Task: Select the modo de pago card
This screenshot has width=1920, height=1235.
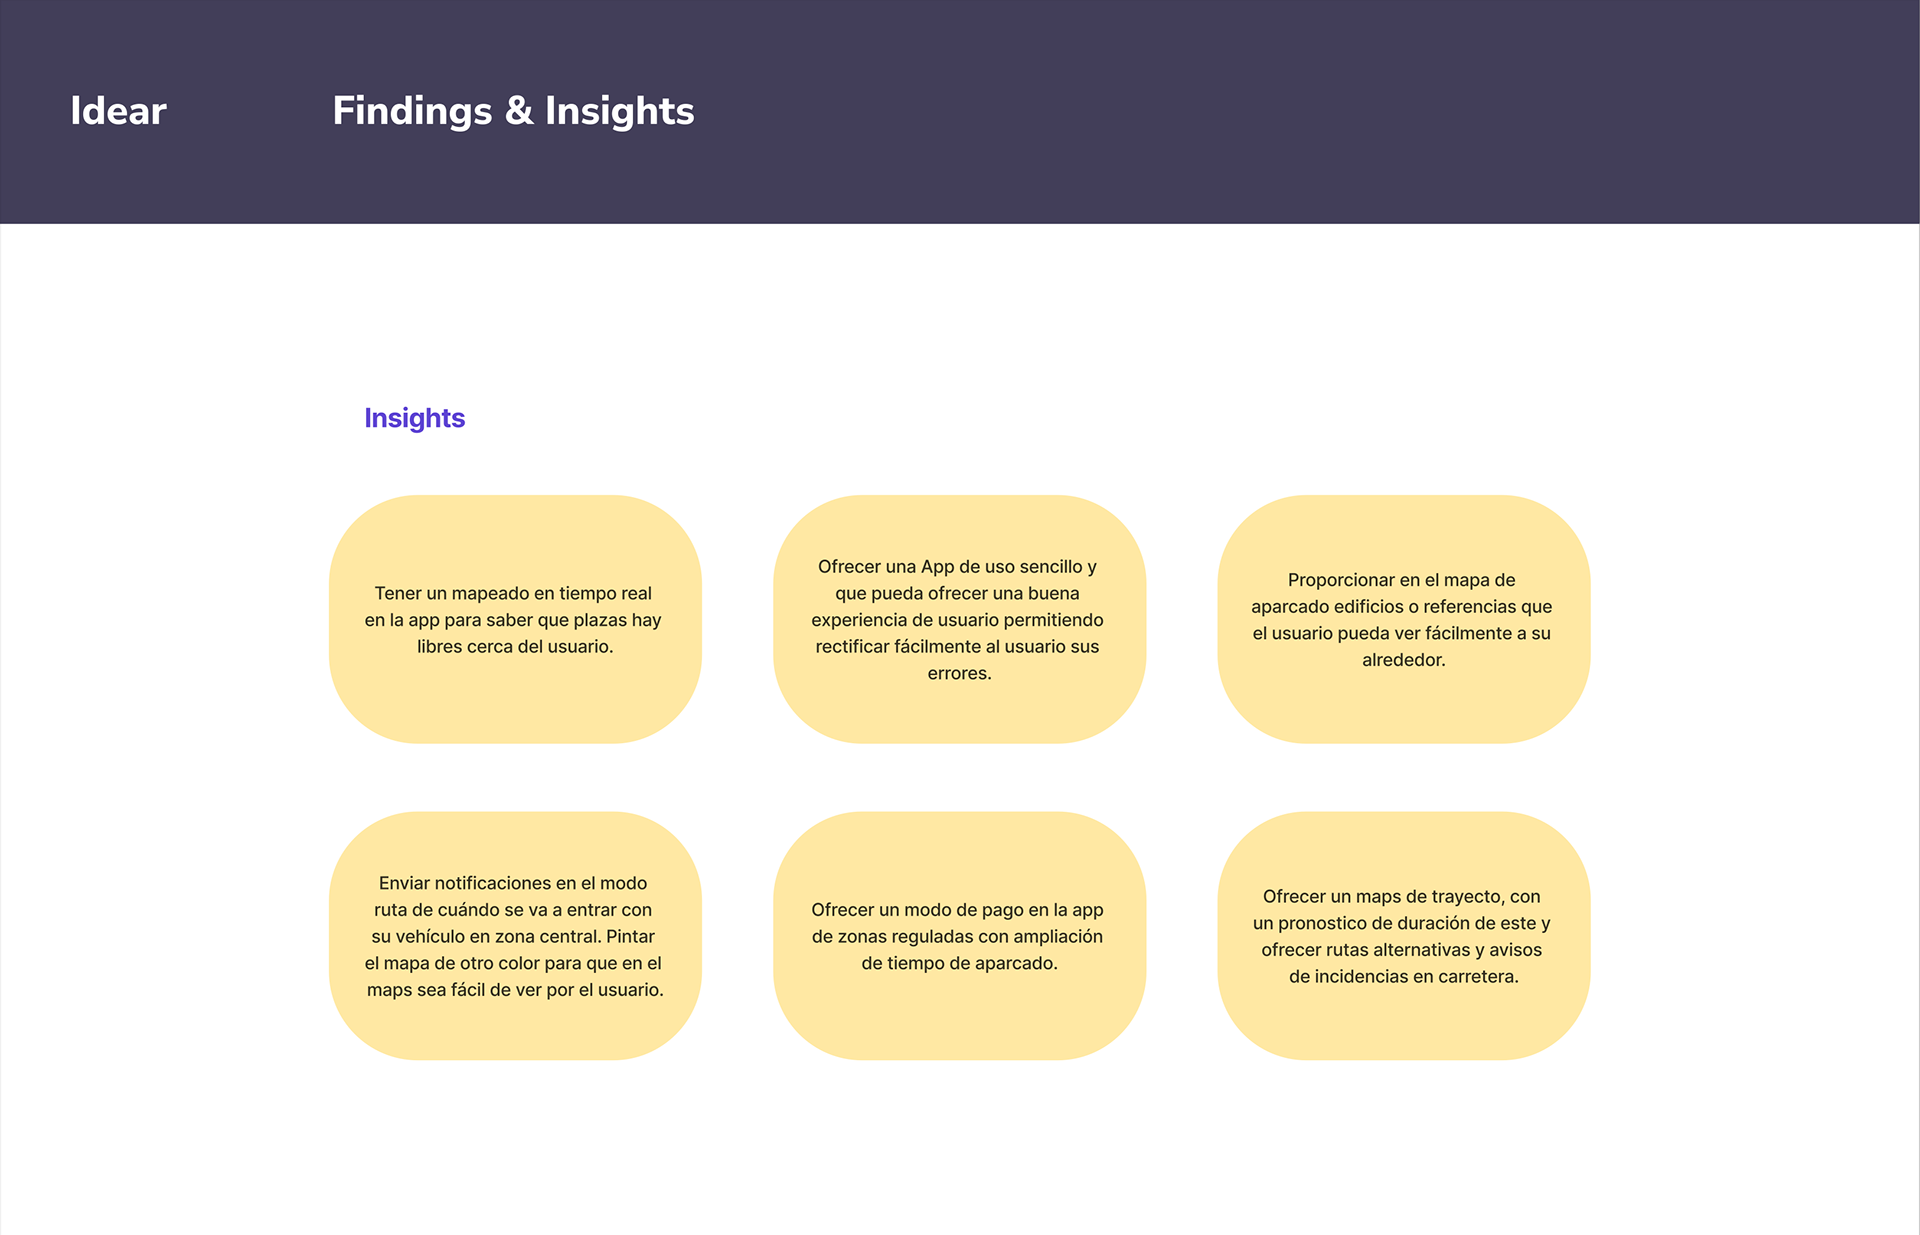Action: pos(959,936)
